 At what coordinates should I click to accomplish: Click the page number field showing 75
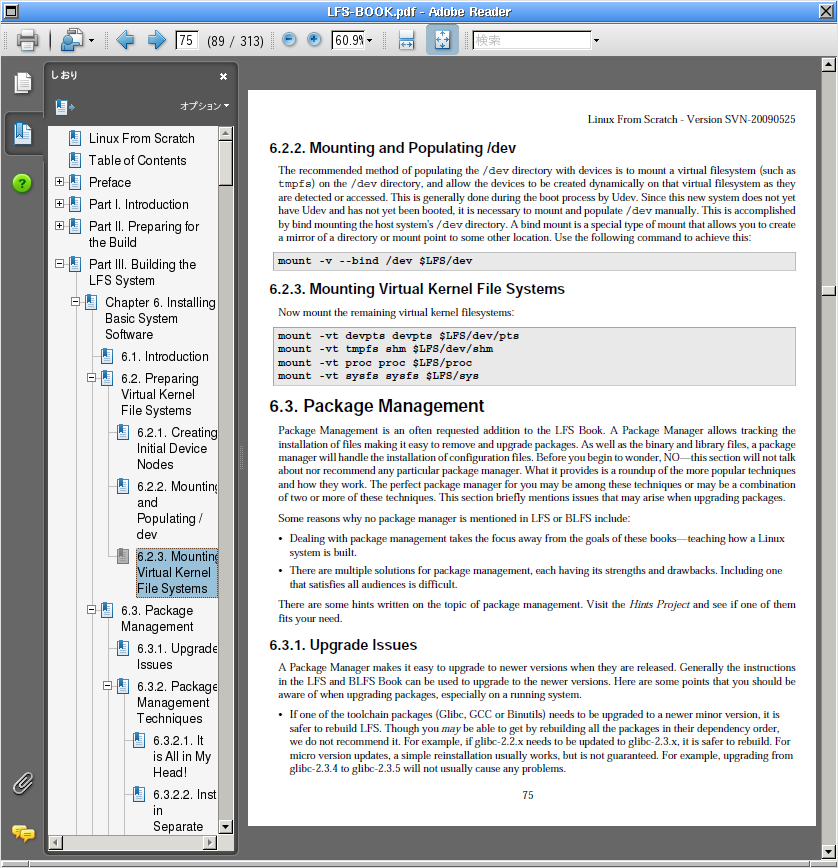pyautogui.click(x=187, y=40)
